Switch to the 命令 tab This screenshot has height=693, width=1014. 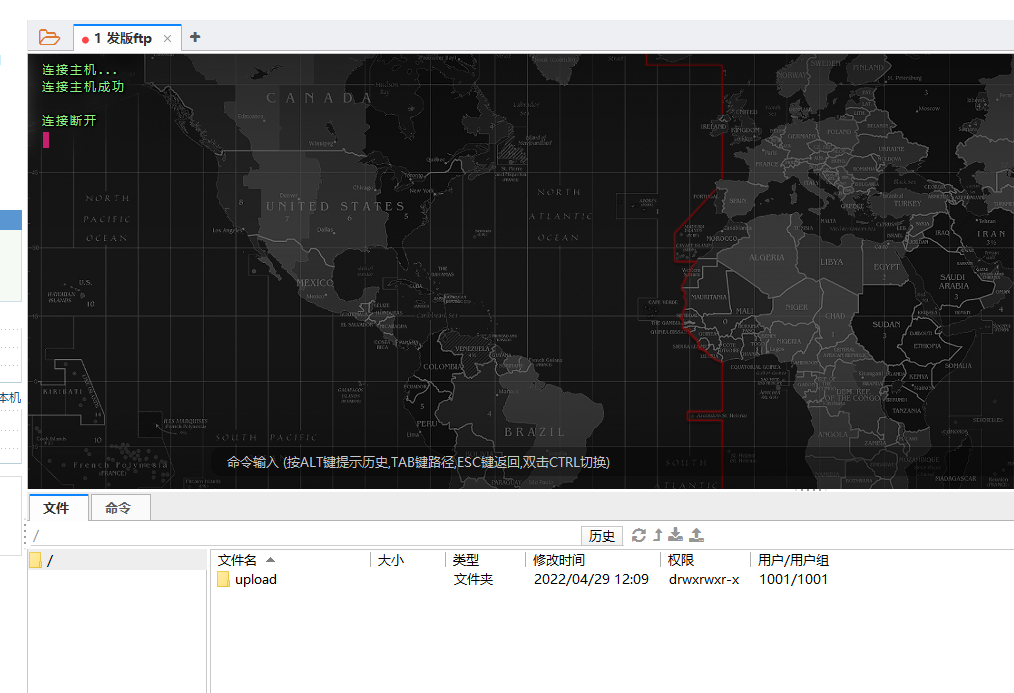point(119,508)
